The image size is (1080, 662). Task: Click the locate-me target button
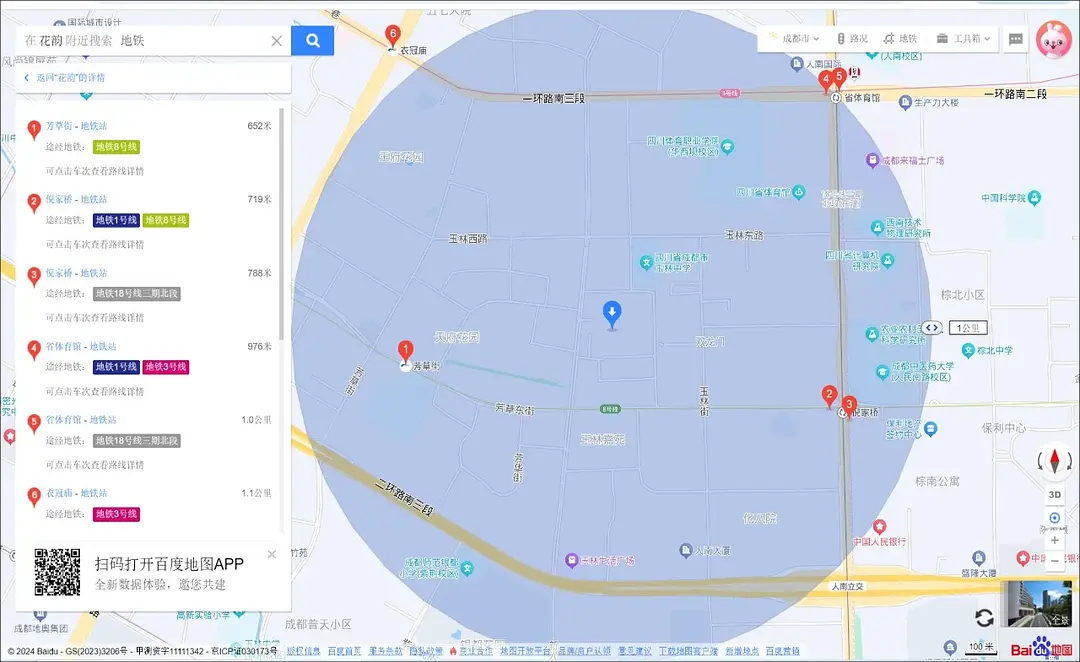tap(1055, 518)
